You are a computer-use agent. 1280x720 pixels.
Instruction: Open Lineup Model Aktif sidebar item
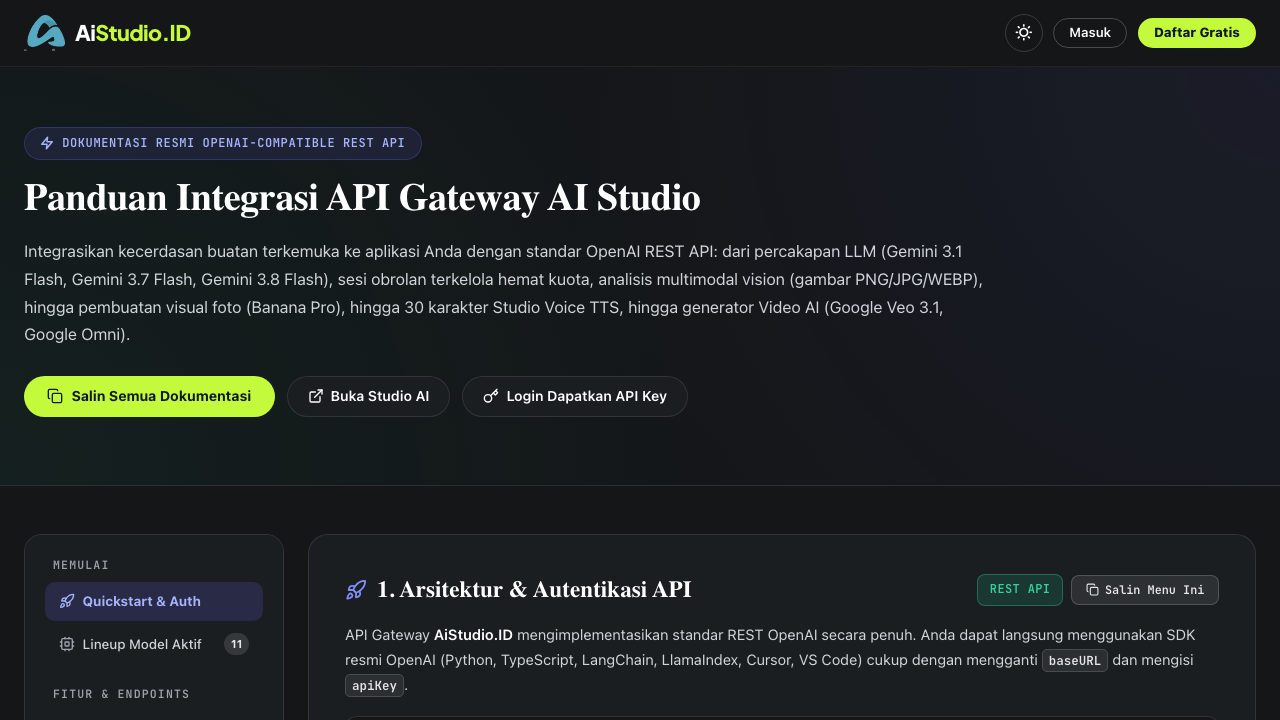(154, 644)
